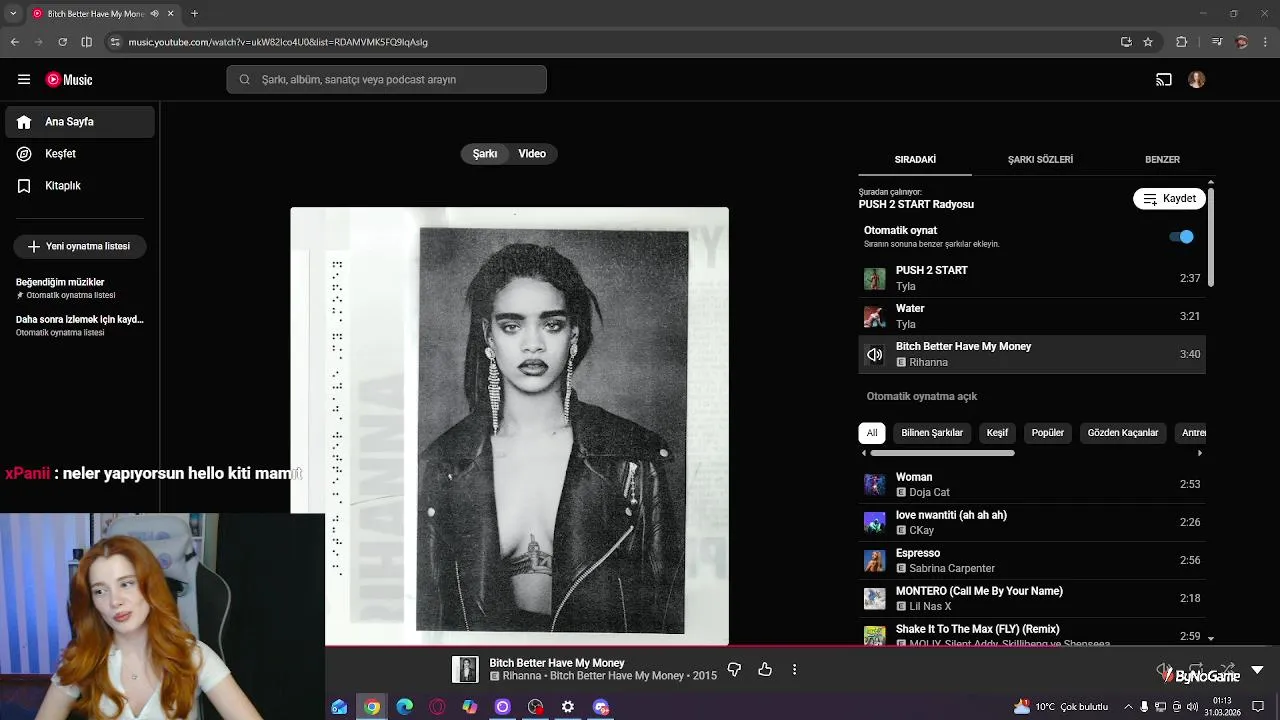The height and width of the screenshot is (720, 1280).
Task: Open Daha sonra izlemek için playlist
Action: point(80,325)
